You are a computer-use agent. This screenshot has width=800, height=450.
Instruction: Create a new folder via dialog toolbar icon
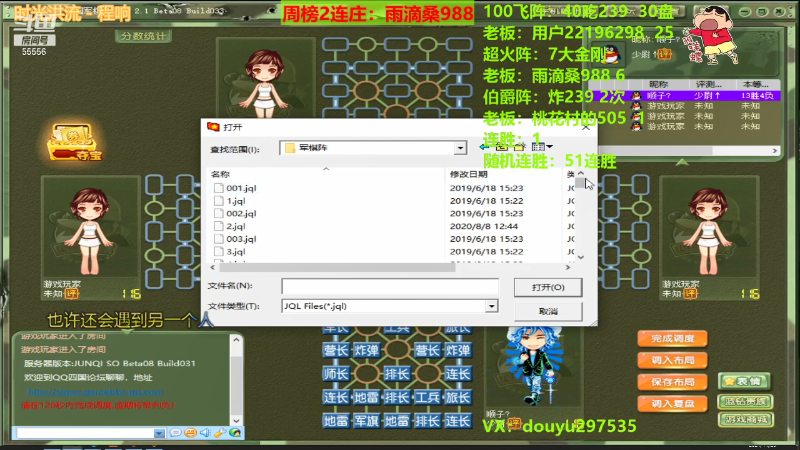520,147
